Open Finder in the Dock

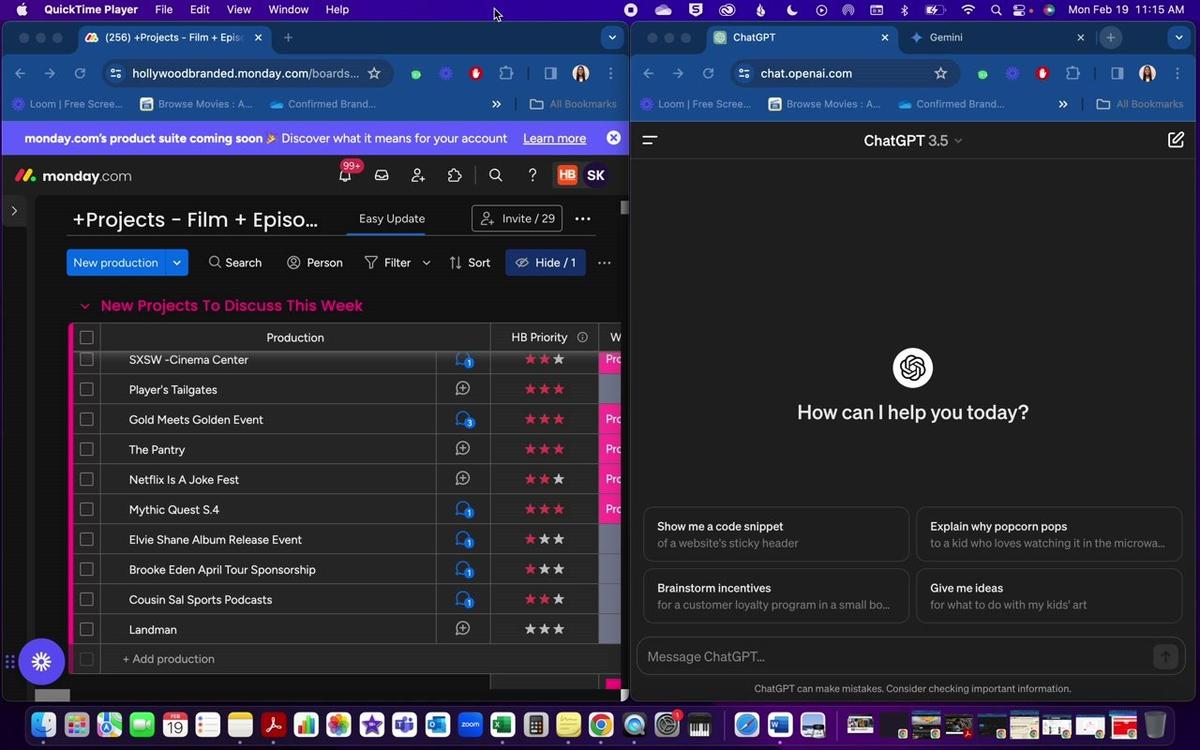click(x=44, y=724)
